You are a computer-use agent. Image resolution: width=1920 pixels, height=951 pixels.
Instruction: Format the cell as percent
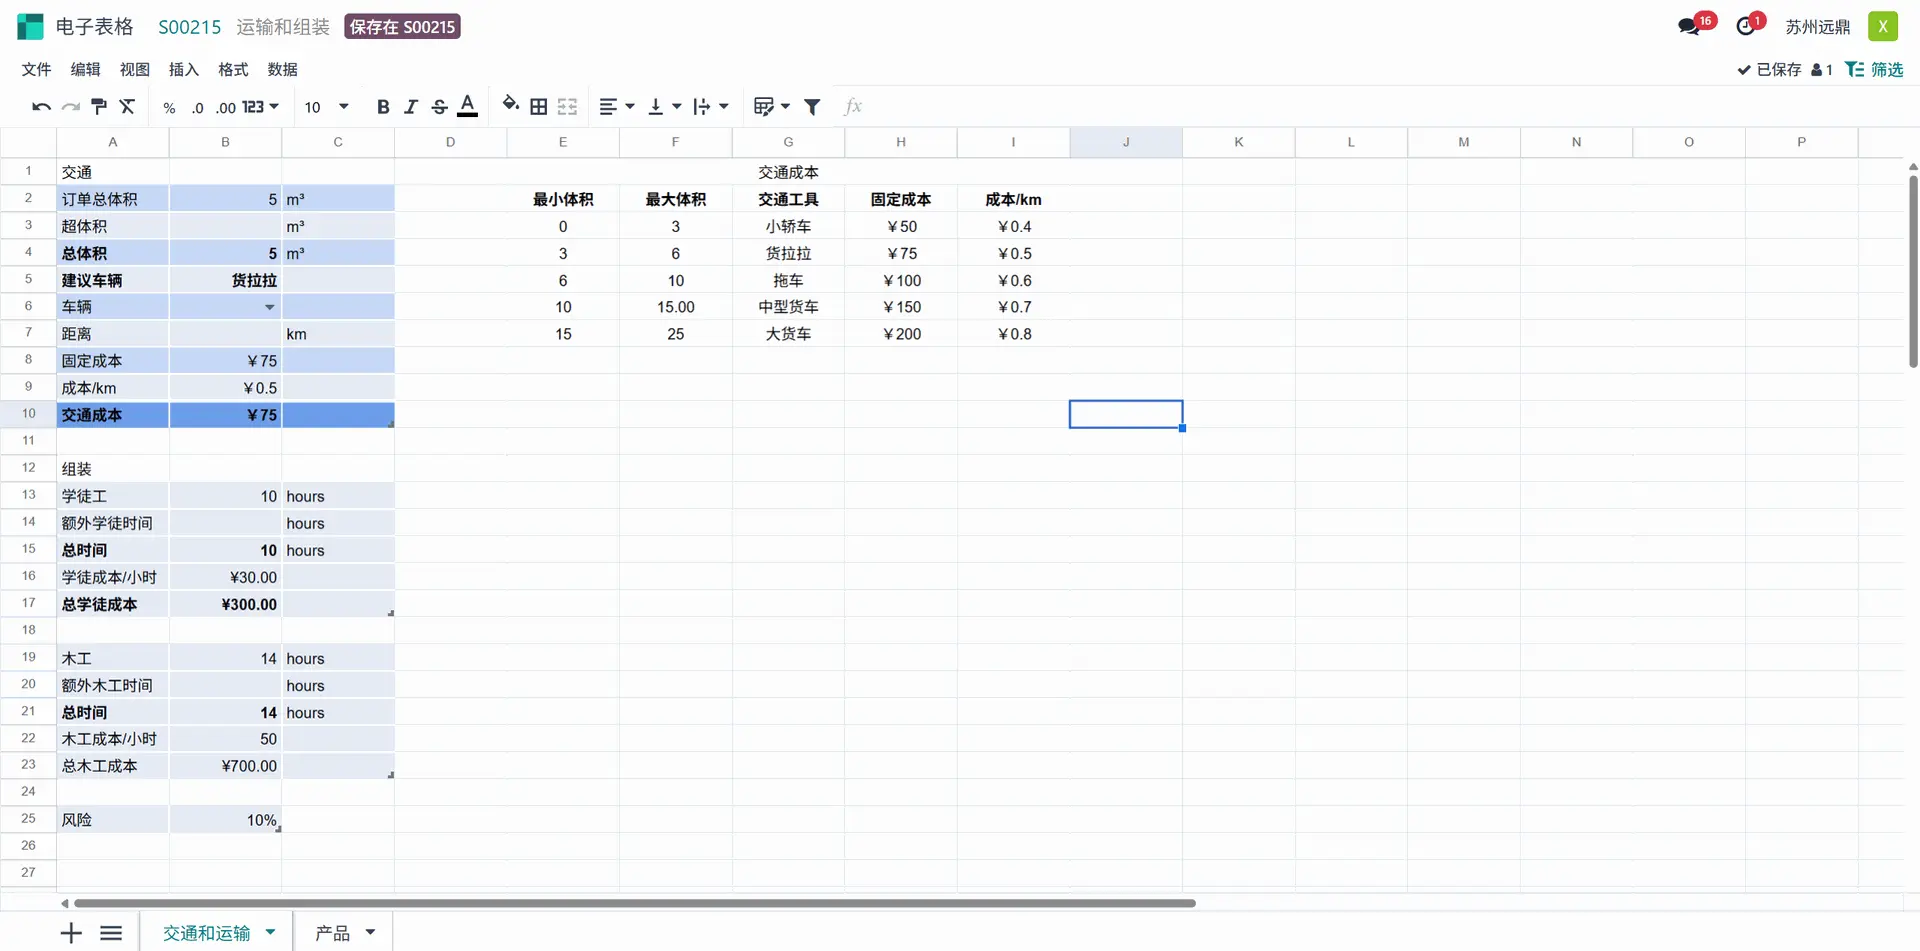point(169,108)
